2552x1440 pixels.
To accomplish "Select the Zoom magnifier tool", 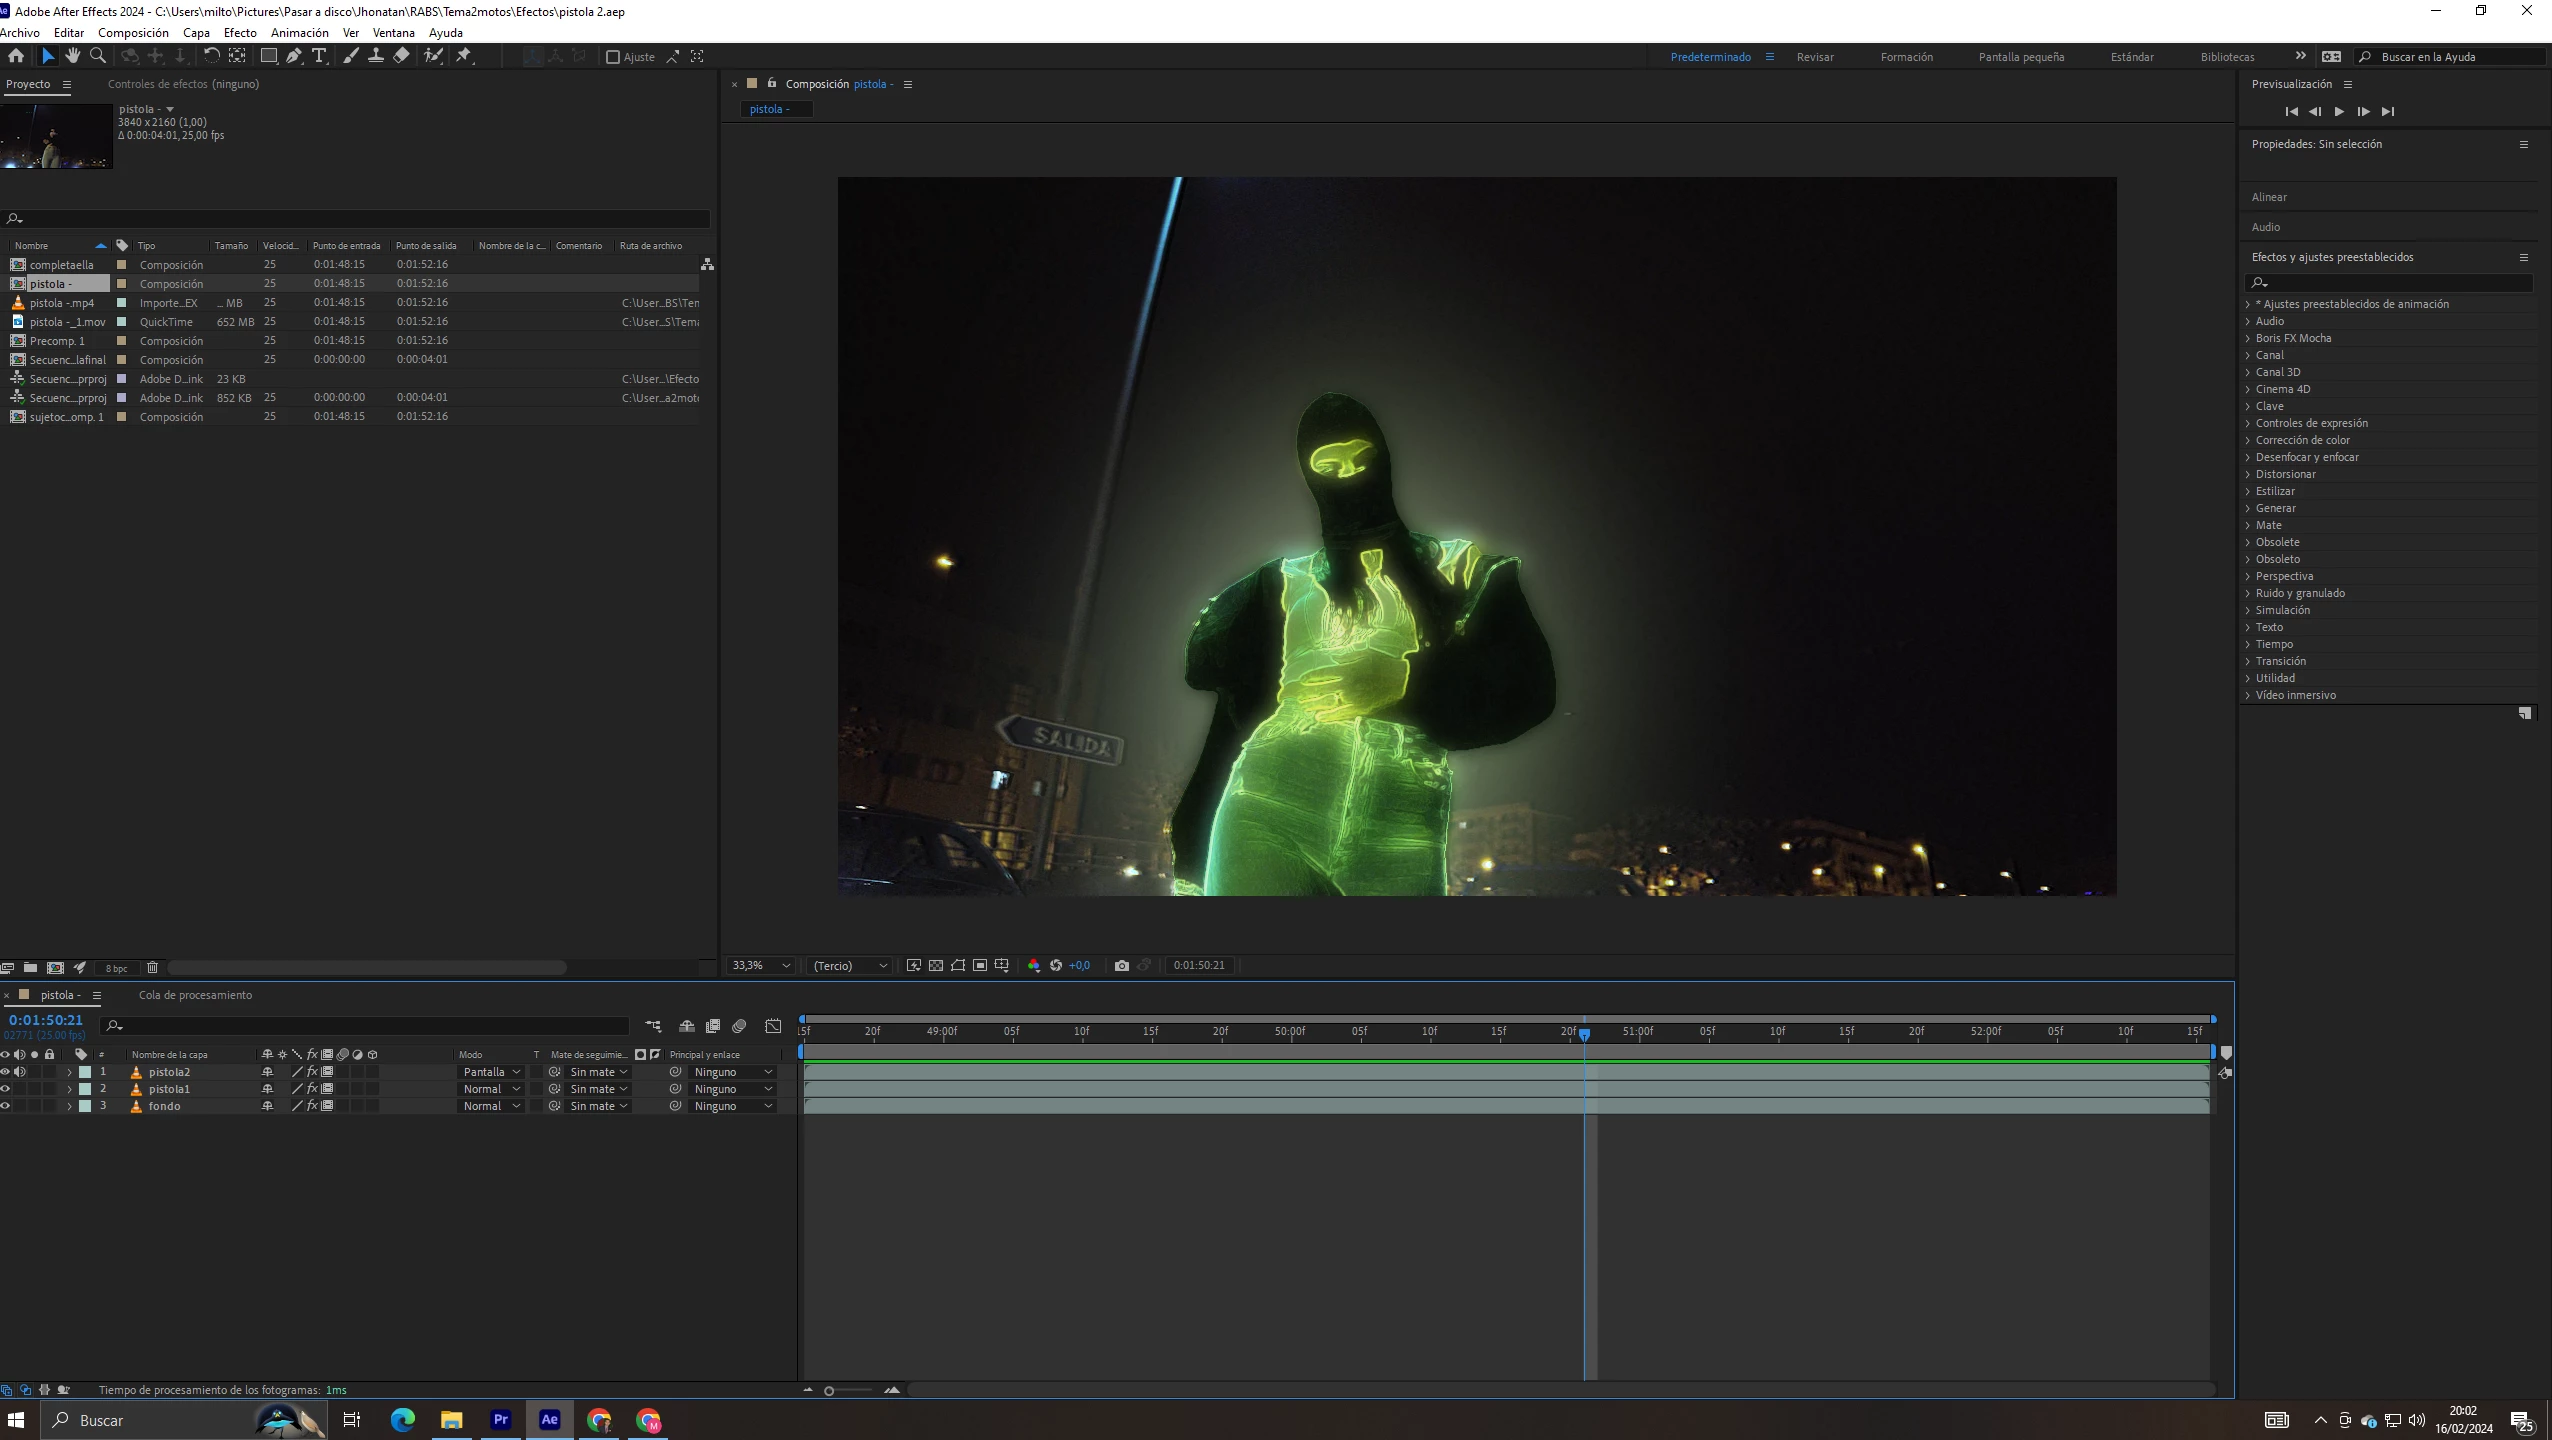I will (98, 56).
